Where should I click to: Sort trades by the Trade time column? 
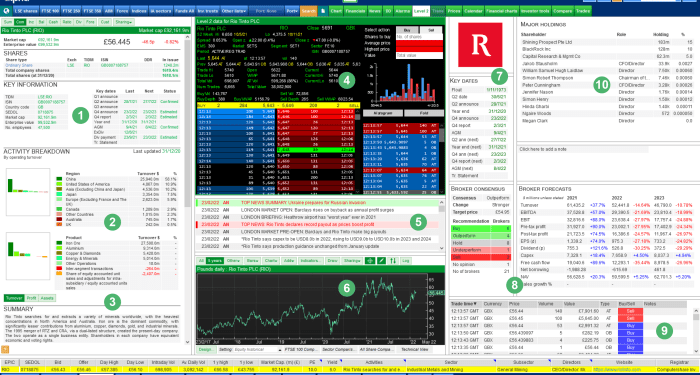(x=467, y=304)
